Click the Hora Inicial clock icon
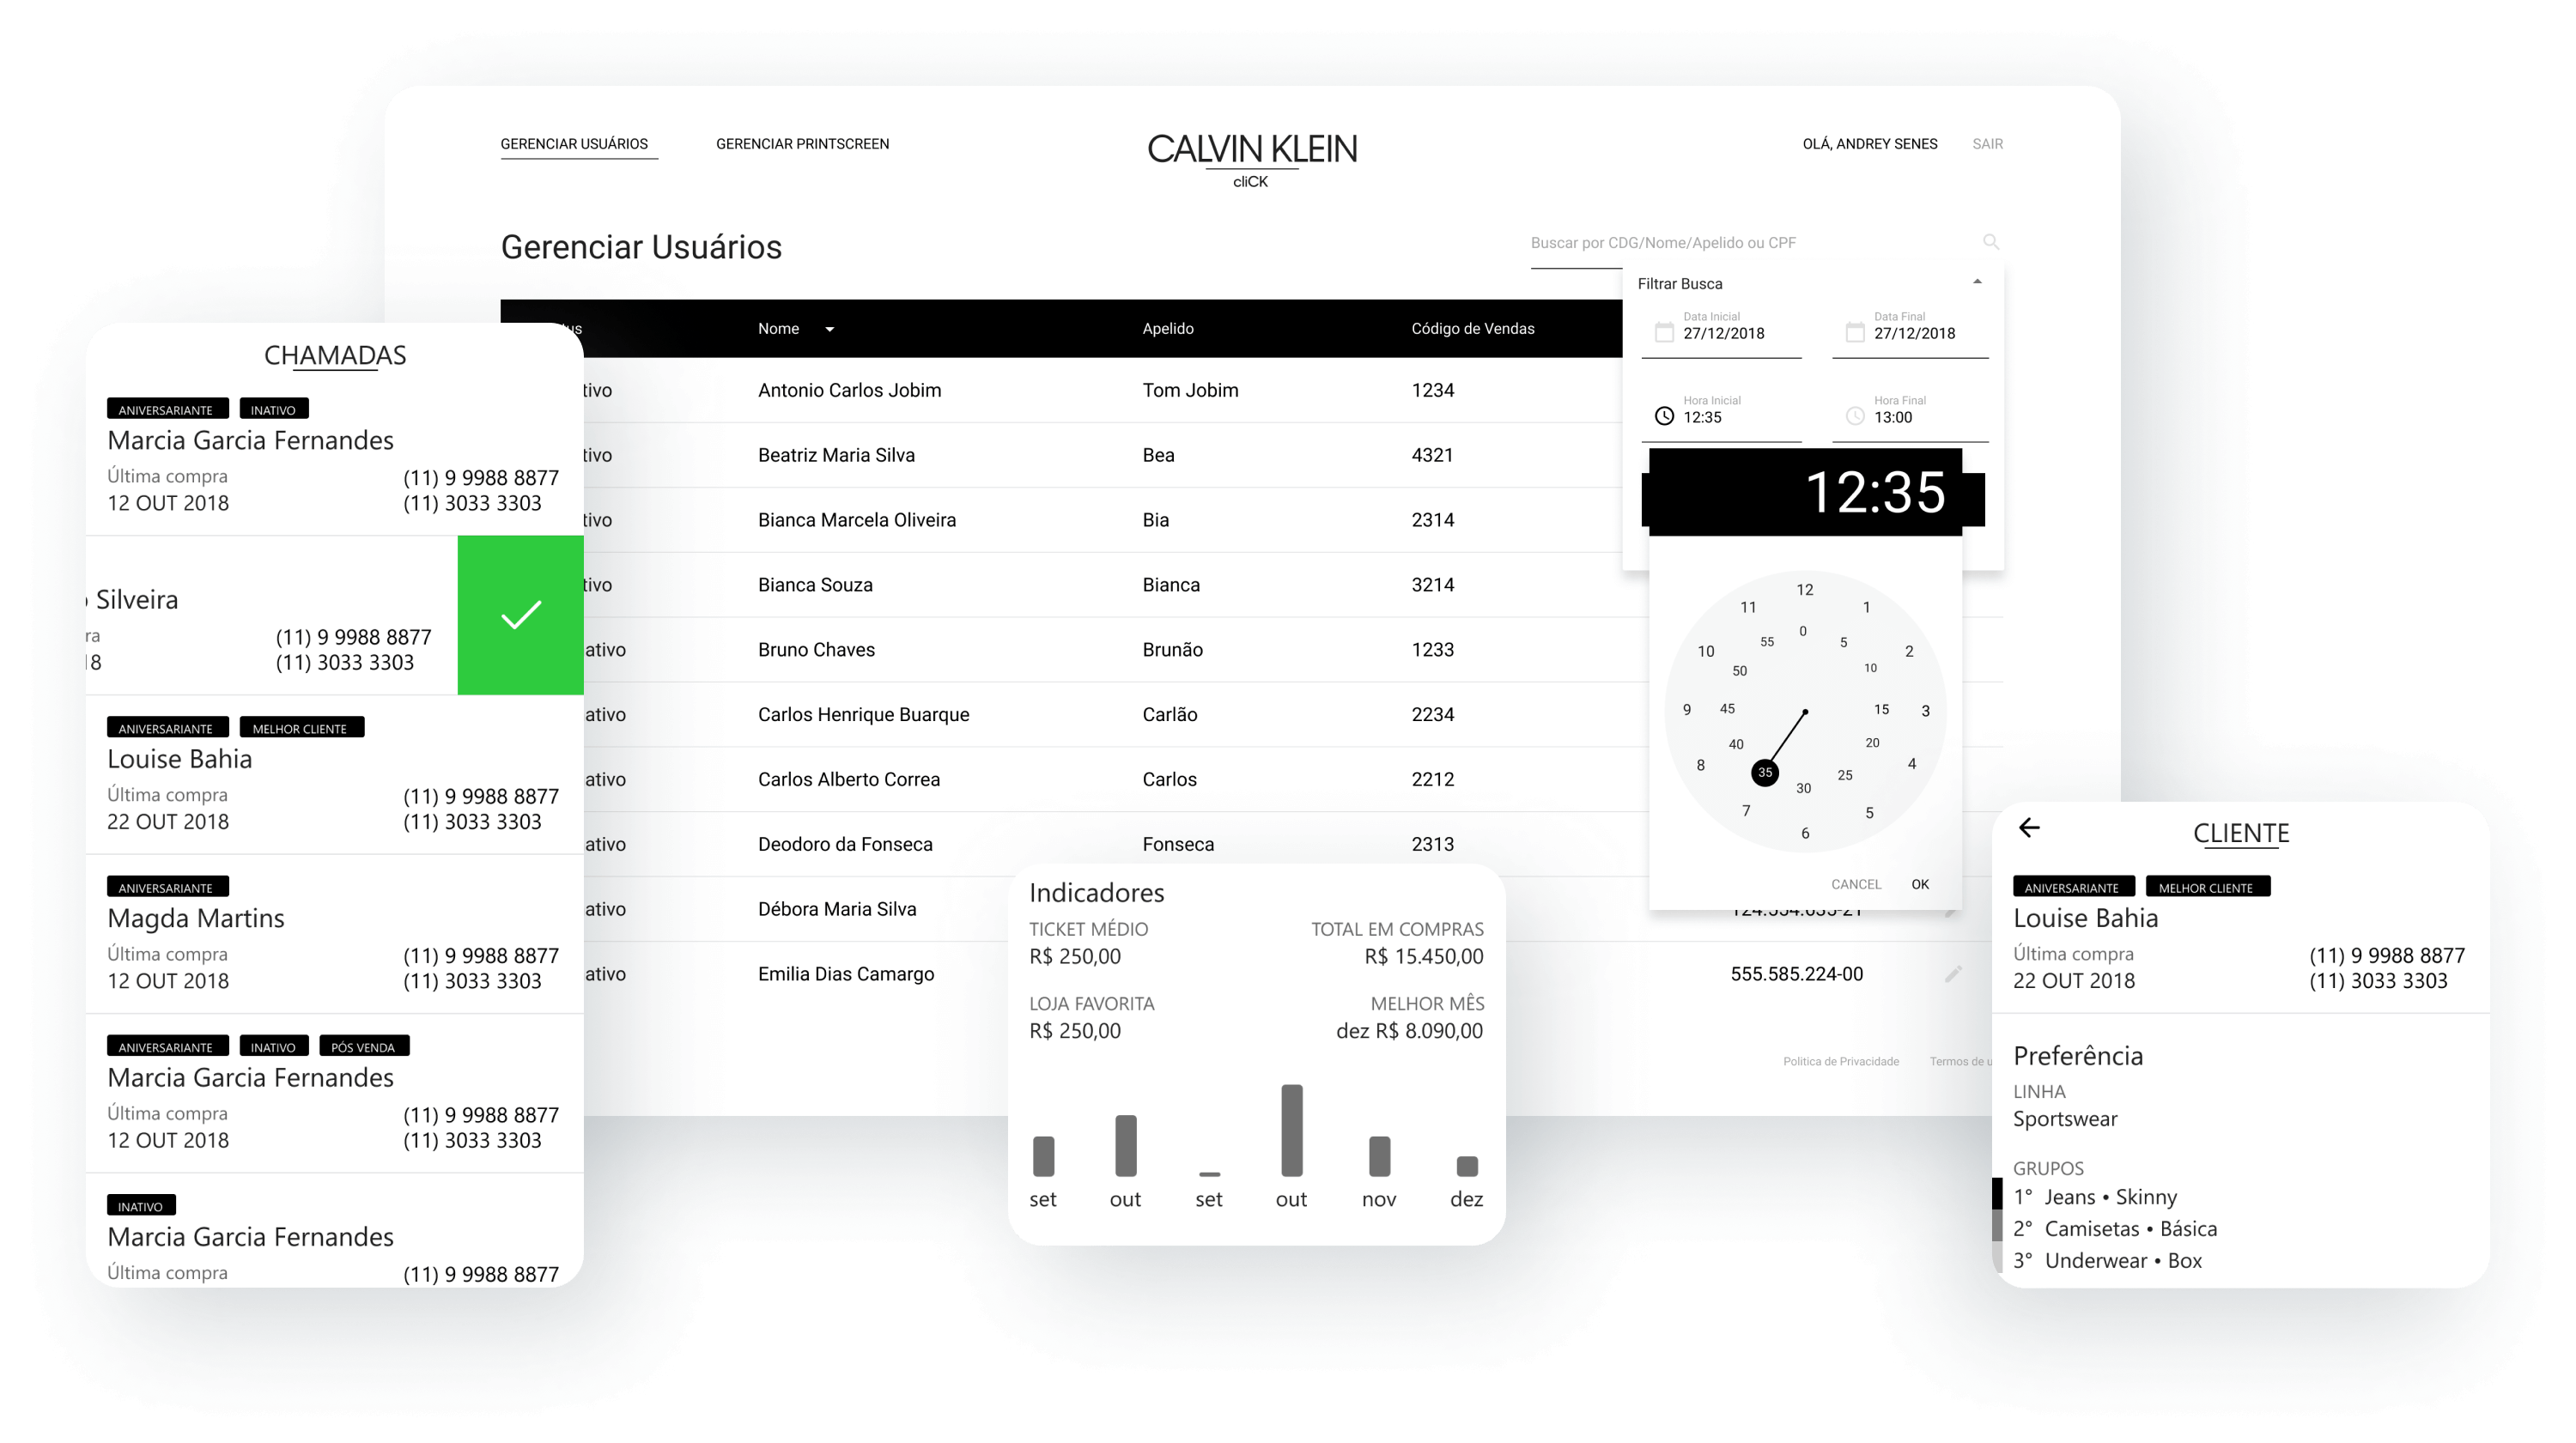2576x1443 pixels. tap(1664, 416)
